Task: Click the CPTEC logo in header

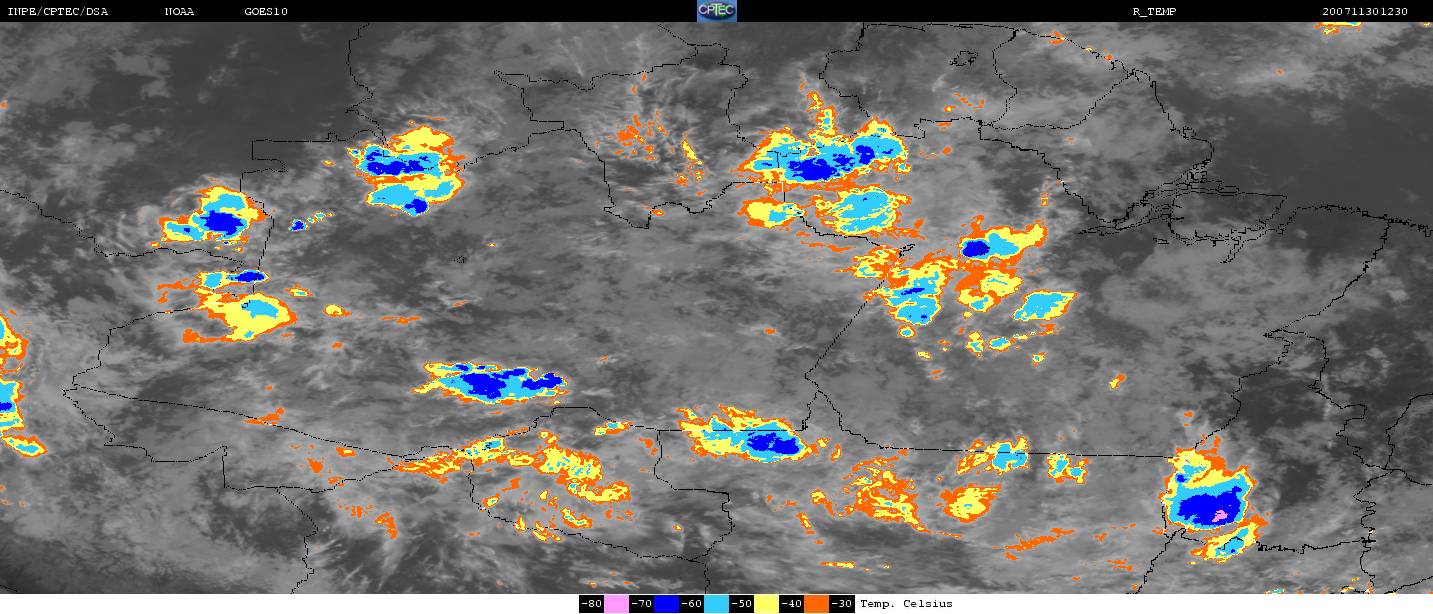Action: click(716, 11)
